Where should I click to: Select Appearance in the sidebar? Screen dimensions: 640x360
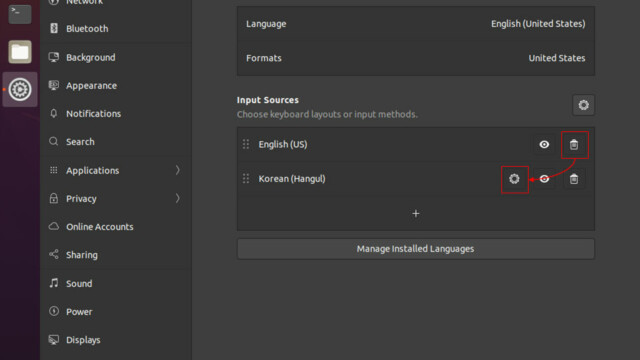tap(116, 85)
